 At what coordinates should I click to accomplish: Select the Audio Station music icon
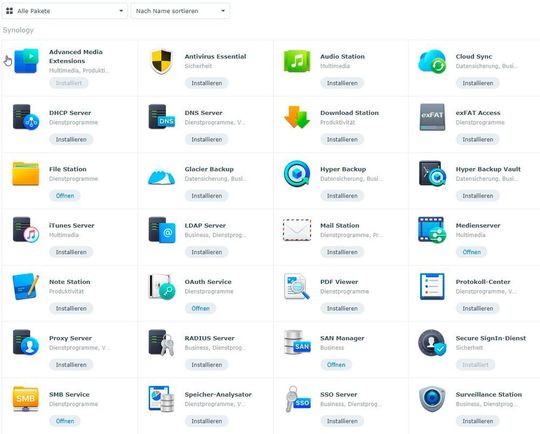(x=297, y=61)
